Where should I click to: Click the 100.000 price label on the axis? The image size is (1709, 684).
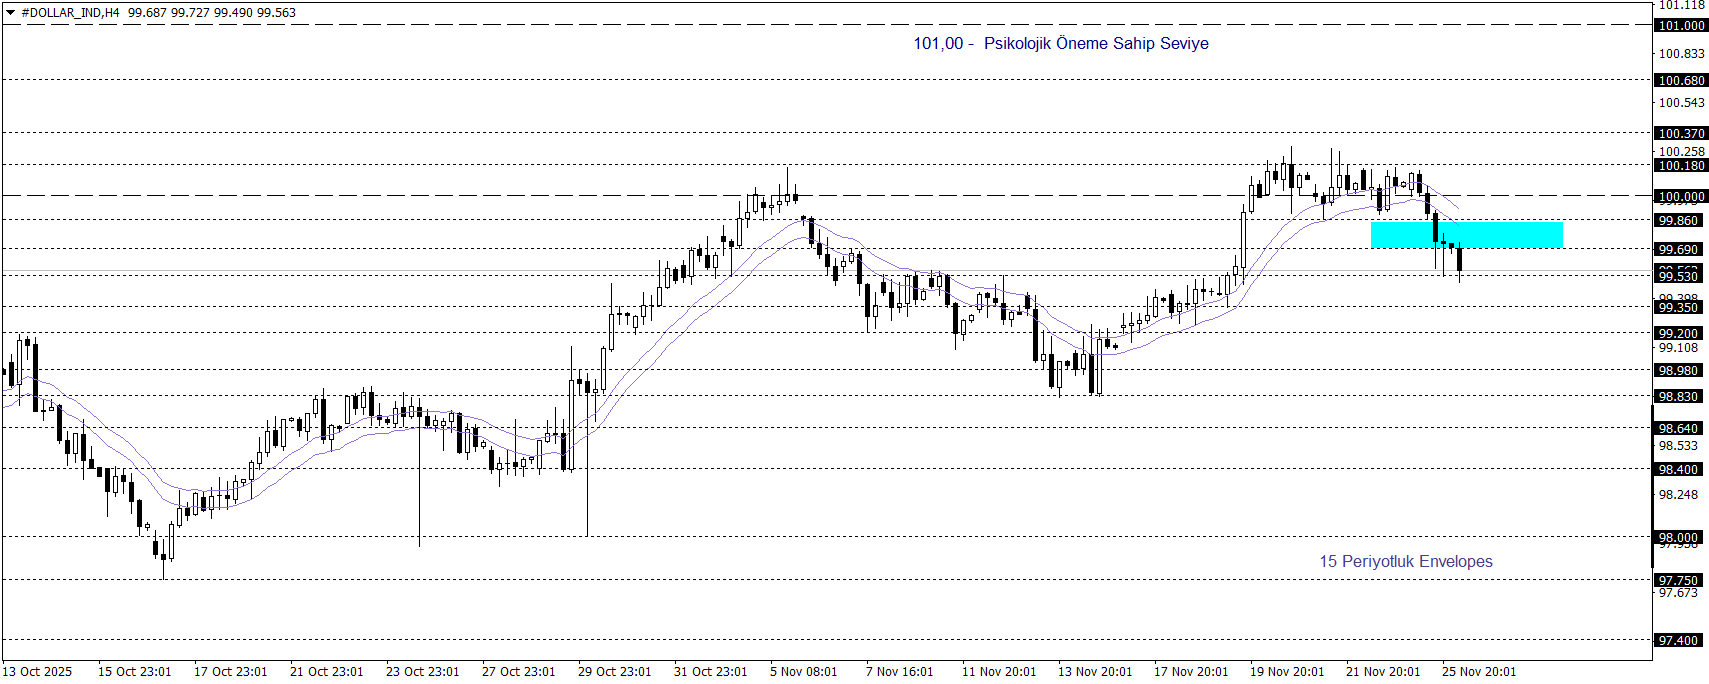coord(1680,197)
